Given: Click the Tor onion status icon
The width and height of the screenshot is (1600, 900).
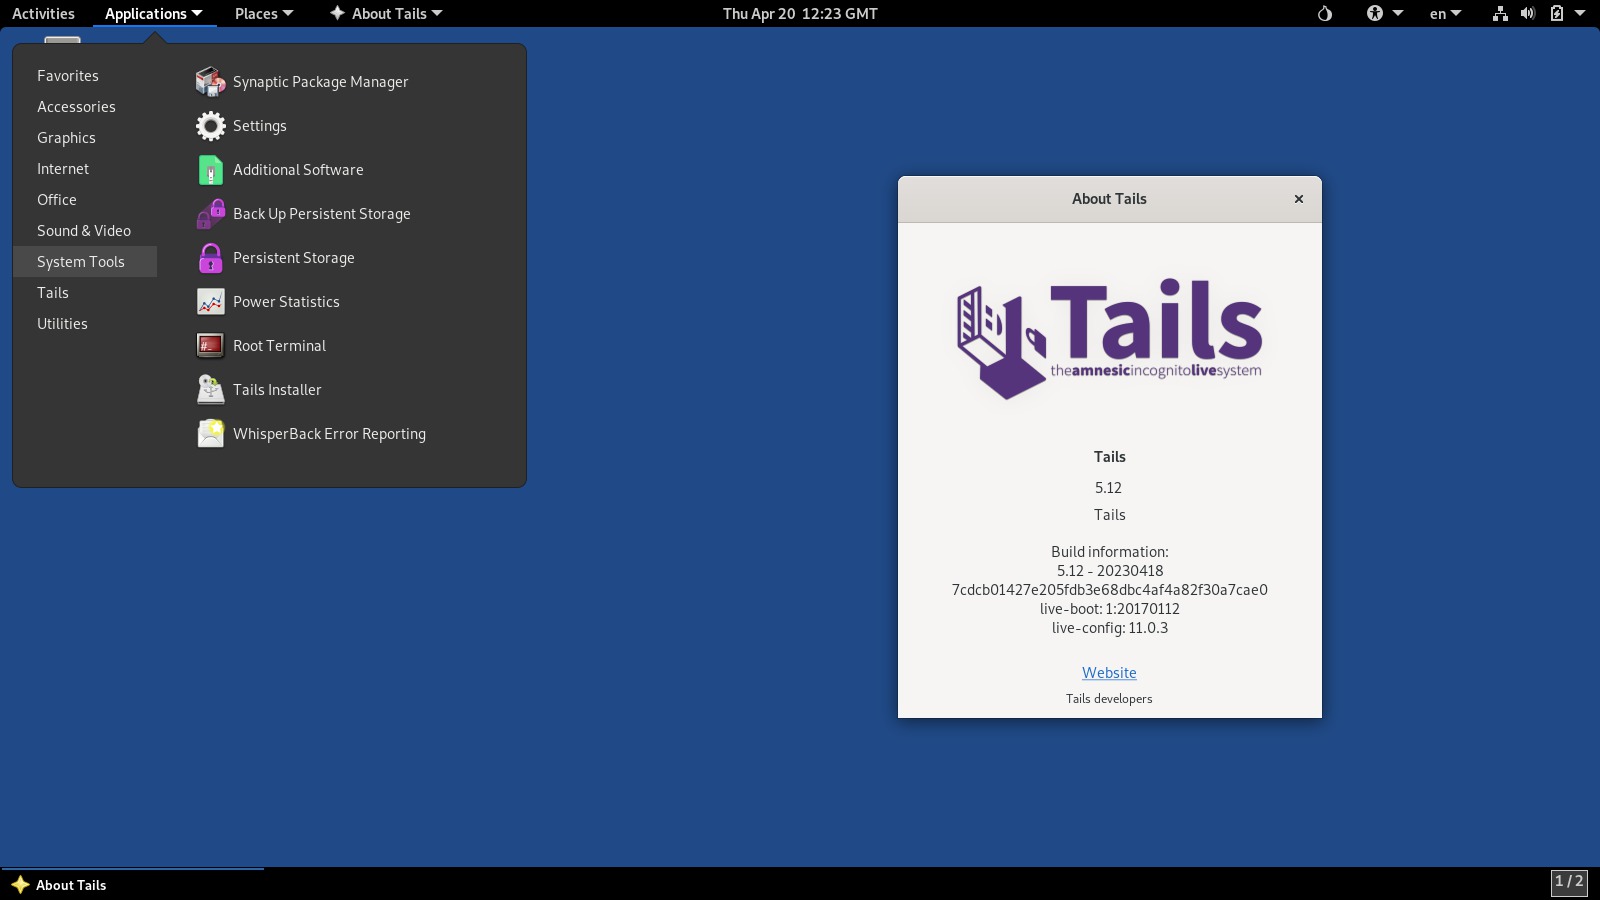Looking at the screenshot, I should point(1325,14).
